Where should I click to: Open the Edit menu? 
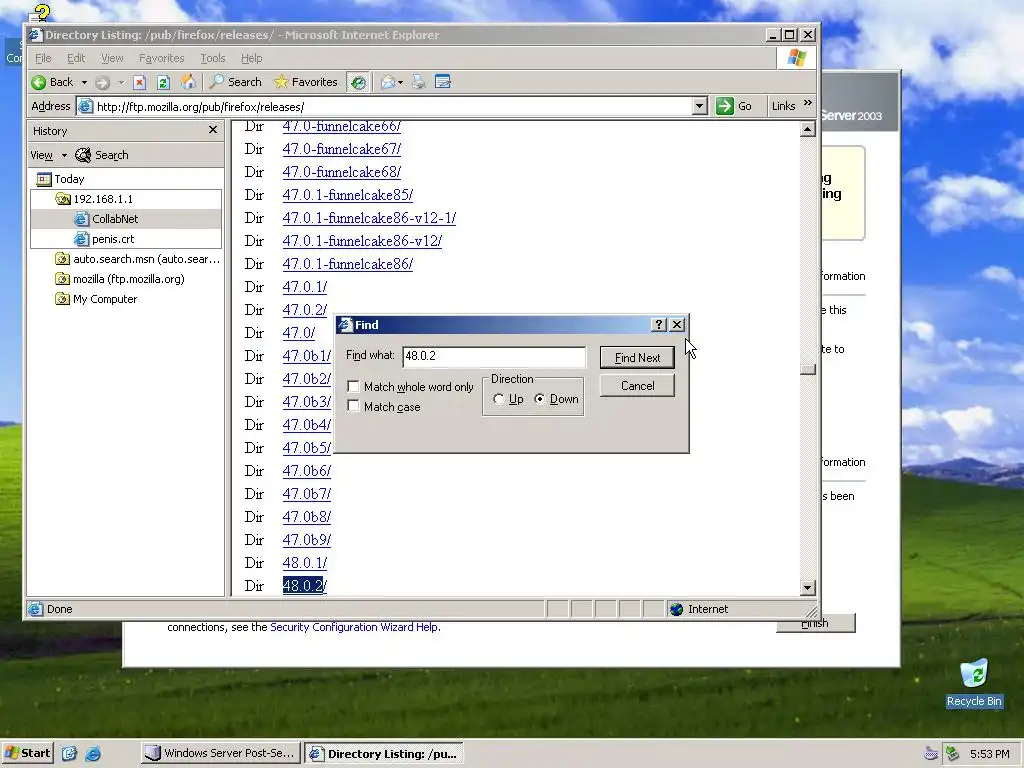coord(76,58)
